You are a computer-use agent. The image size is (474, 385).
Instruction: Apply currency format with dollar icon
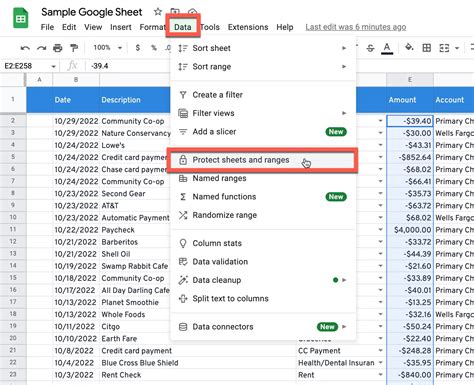(x=138, y=48)
